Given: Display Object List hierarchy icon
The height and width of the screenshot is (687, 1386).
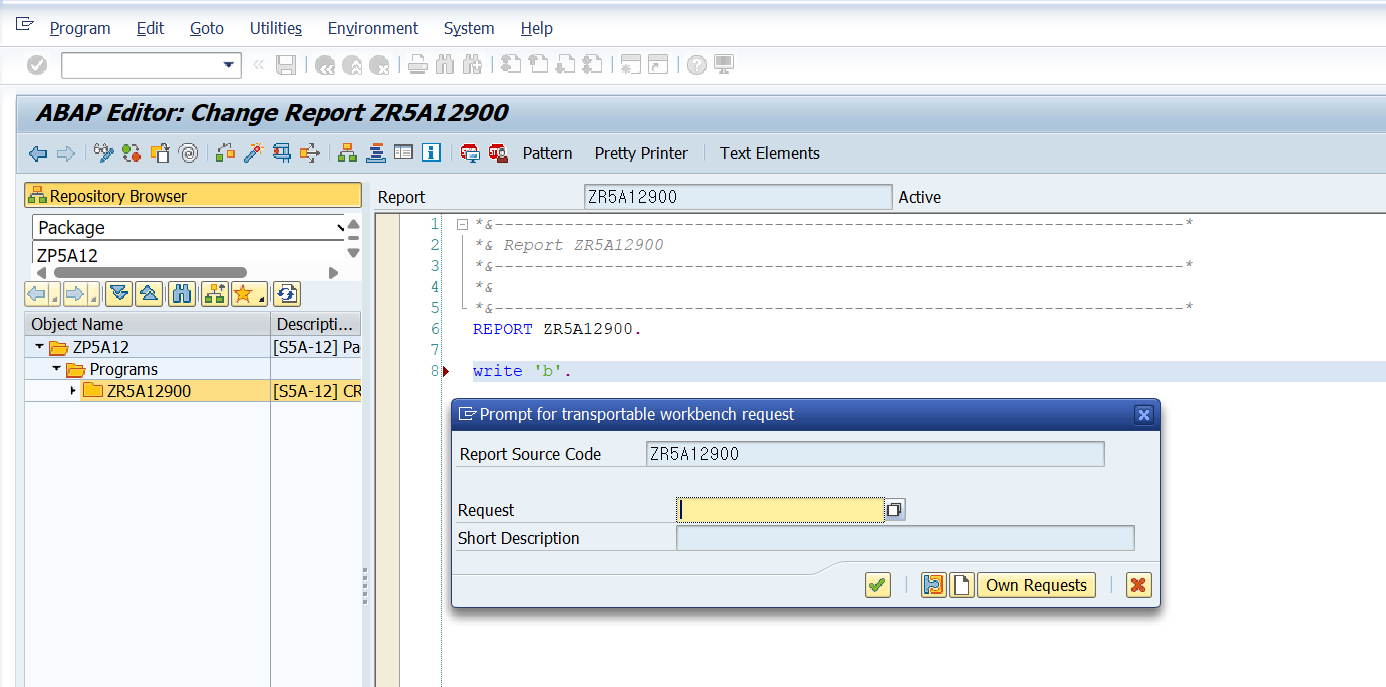Looking at the screenshot, I should coord(347,153).
